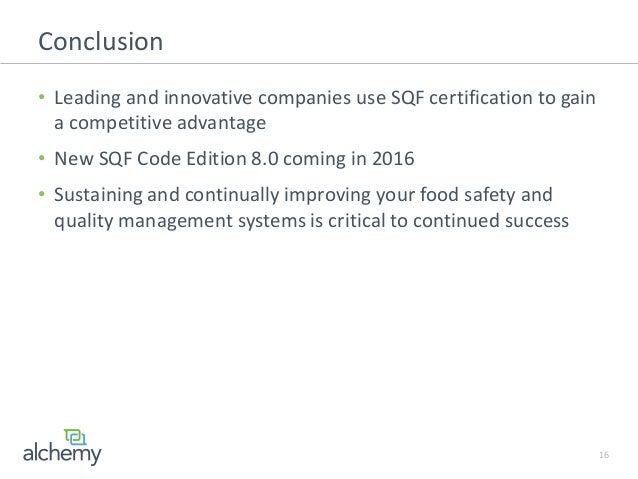The width and height of the screenshot is (638, 479).
Task: Click the alchemy wordmark text
Action: [x=62, y=454]
